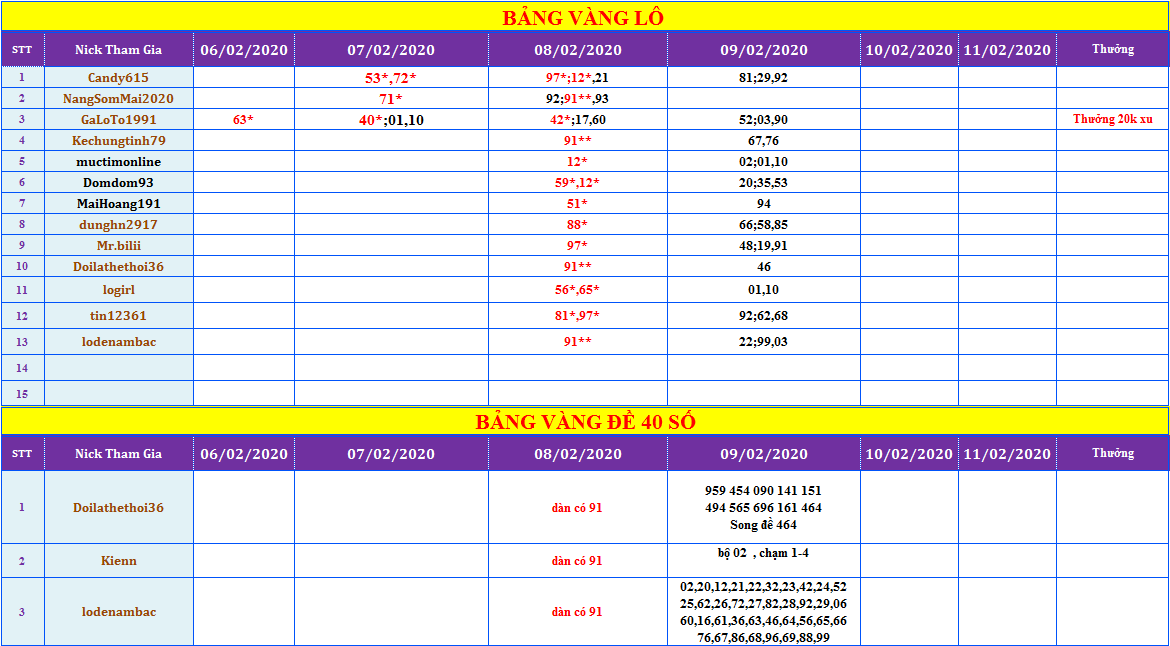Select nickname Candy615

tap(119, 77)
